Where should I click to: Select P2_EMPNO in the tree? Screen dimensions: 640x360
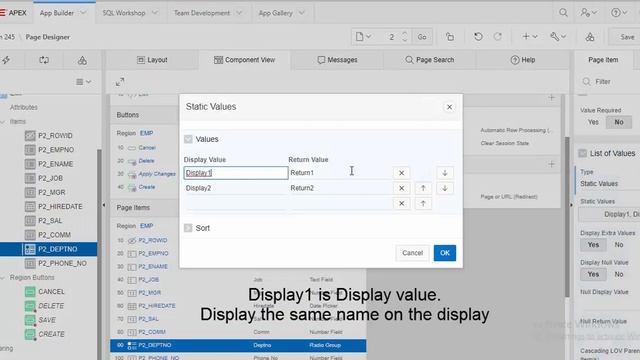click(56, 150)
